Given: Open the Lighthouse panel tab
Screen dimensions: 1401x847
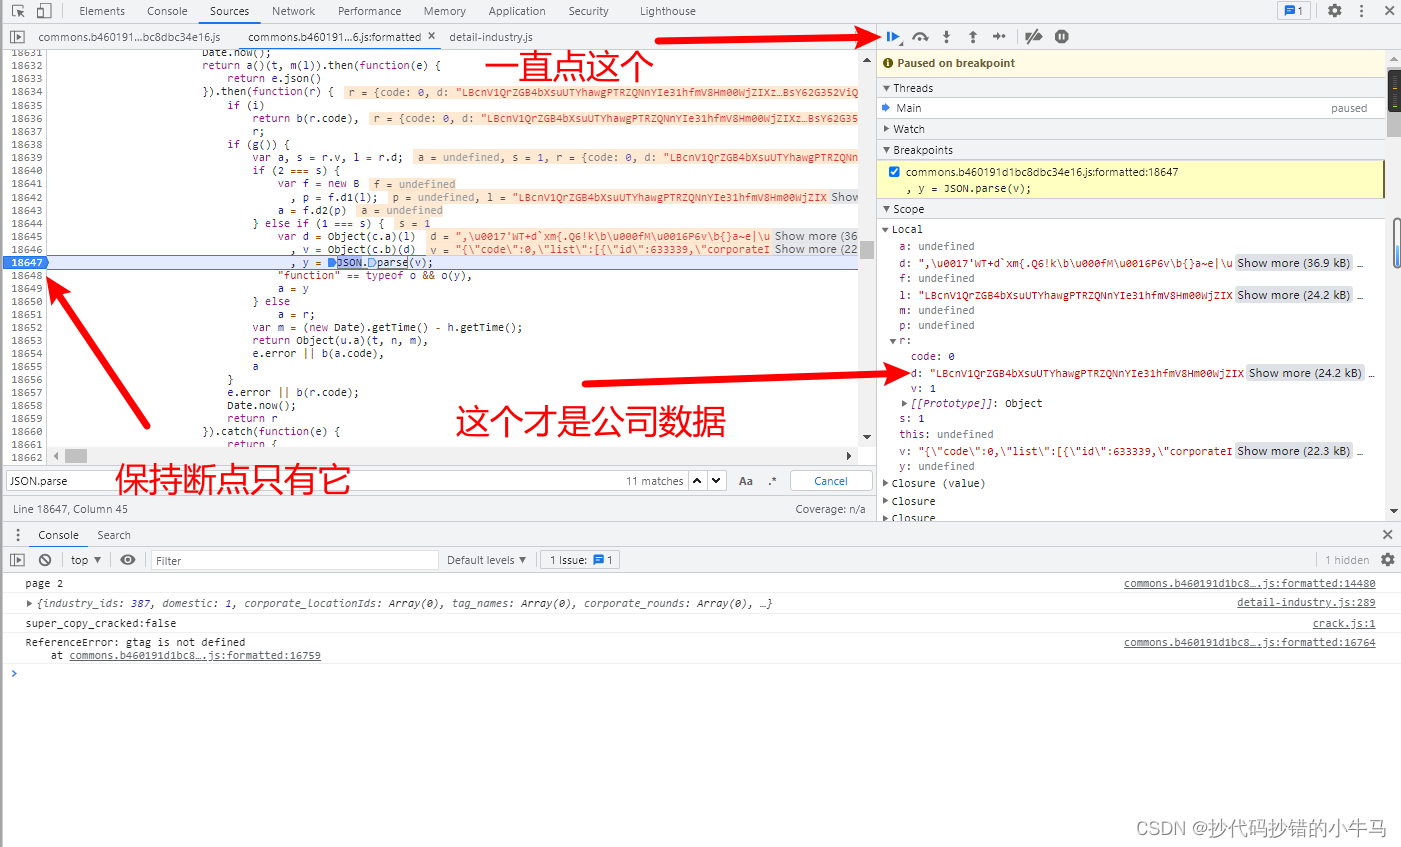Looking at the screenshot, I should 668,11.
